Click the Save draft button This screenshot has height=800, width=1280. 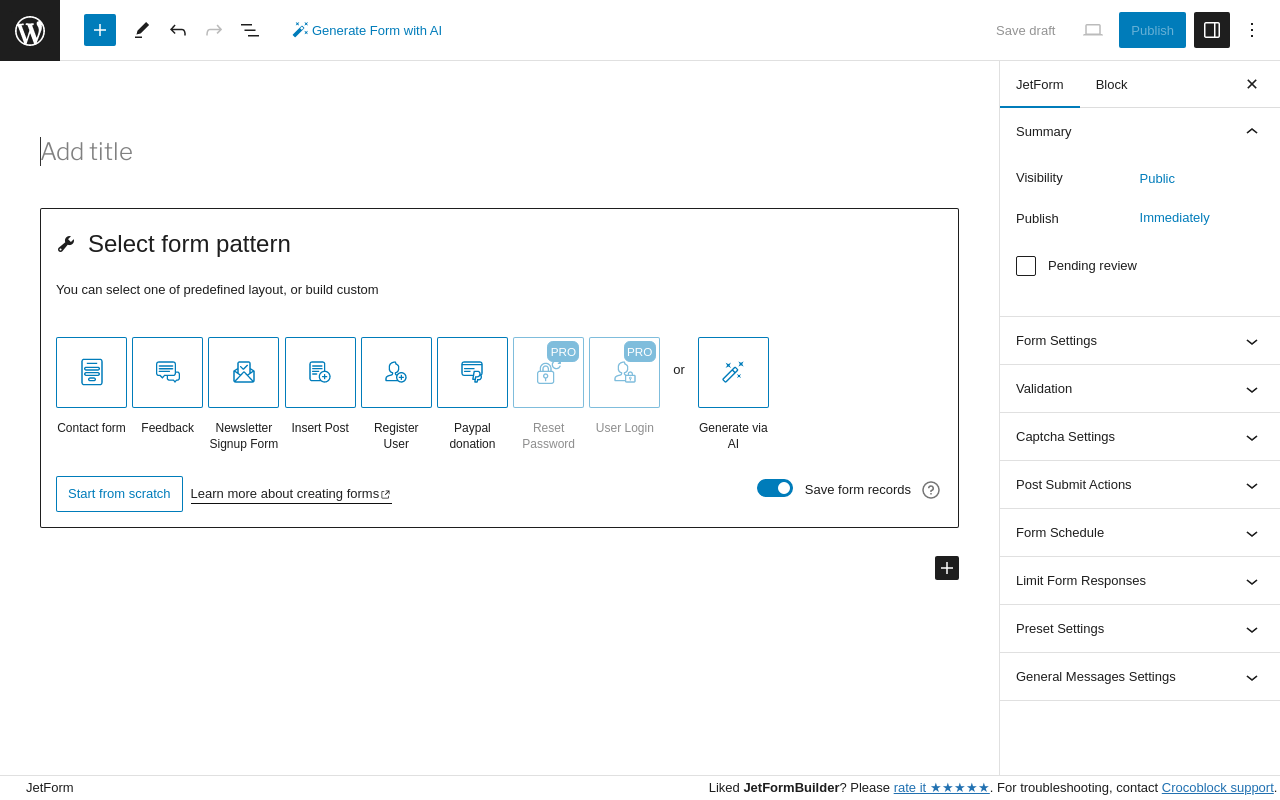[1025, 30]
